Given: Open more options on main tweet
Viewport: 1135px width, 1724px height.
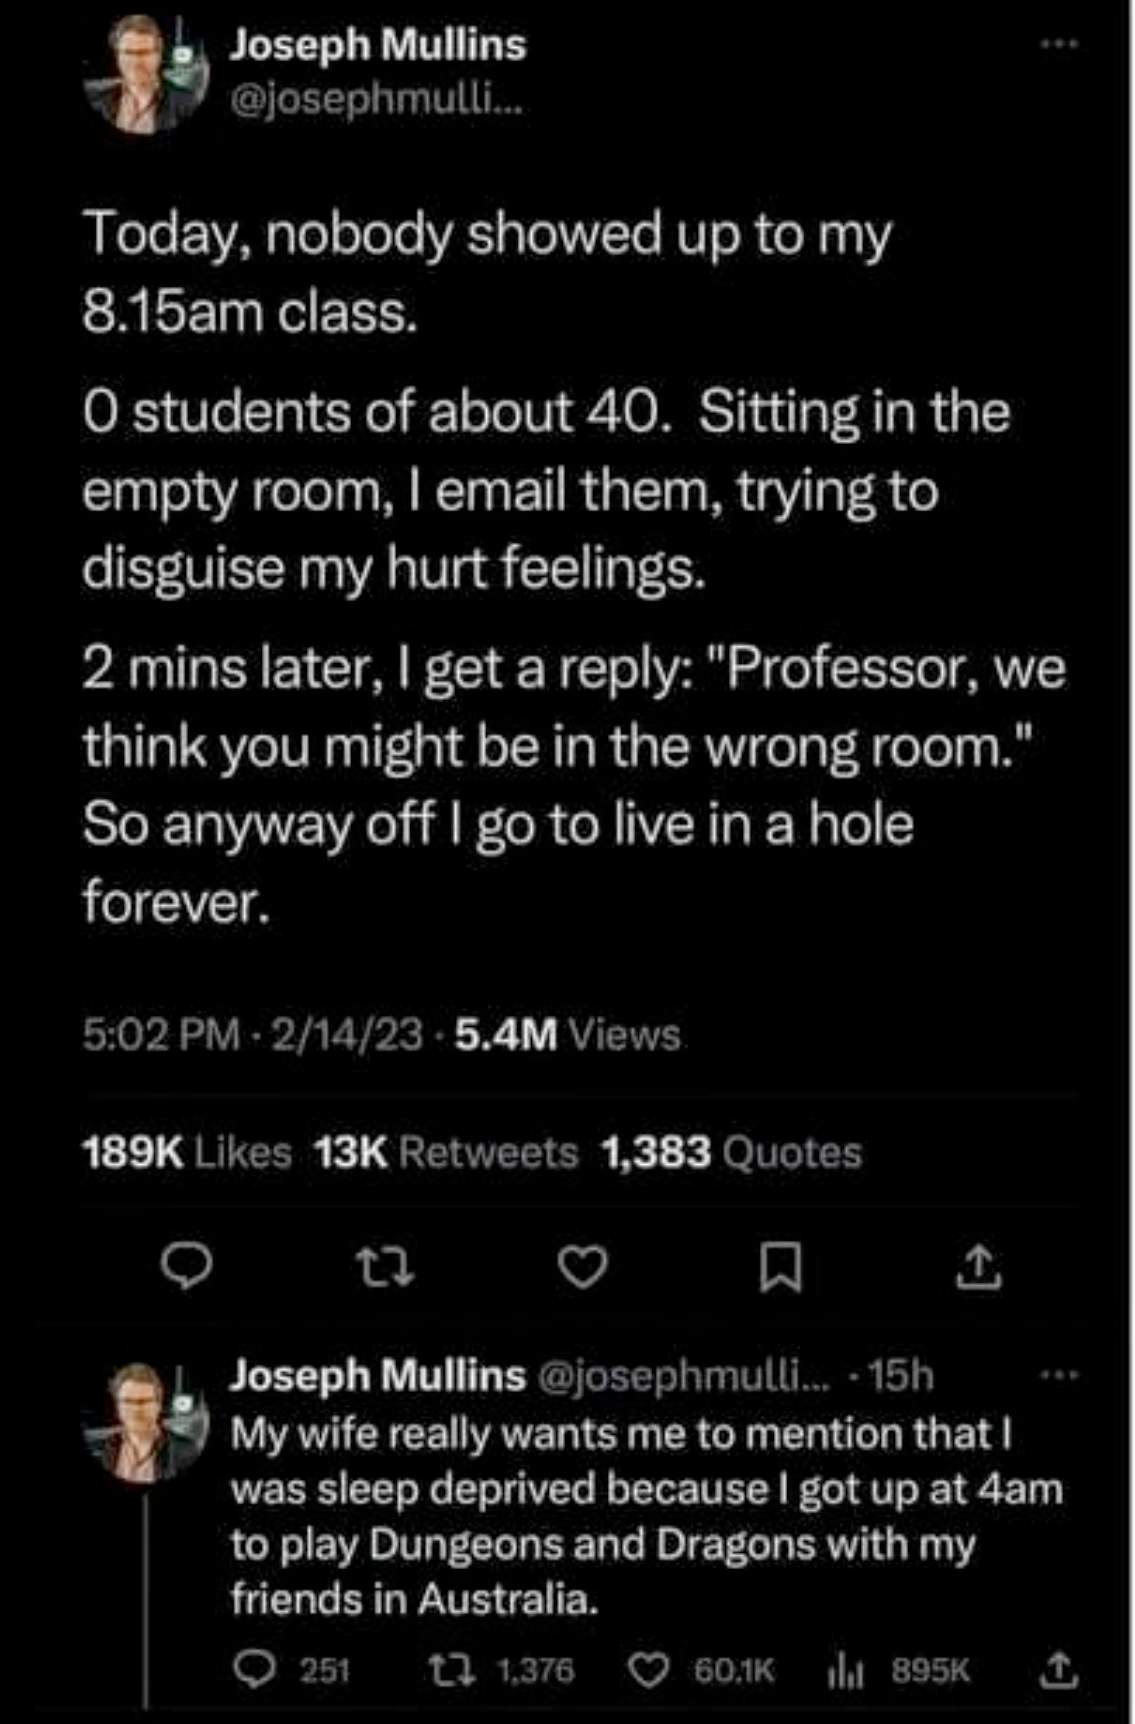Looking at the screenshot, I should tap(1059, 45).
